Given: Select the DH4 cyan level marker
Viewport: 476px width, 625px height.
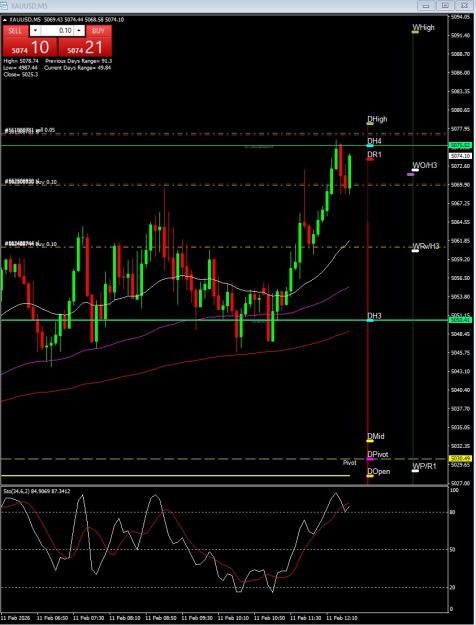Looking at the screenshot, I should click(370, 145).
